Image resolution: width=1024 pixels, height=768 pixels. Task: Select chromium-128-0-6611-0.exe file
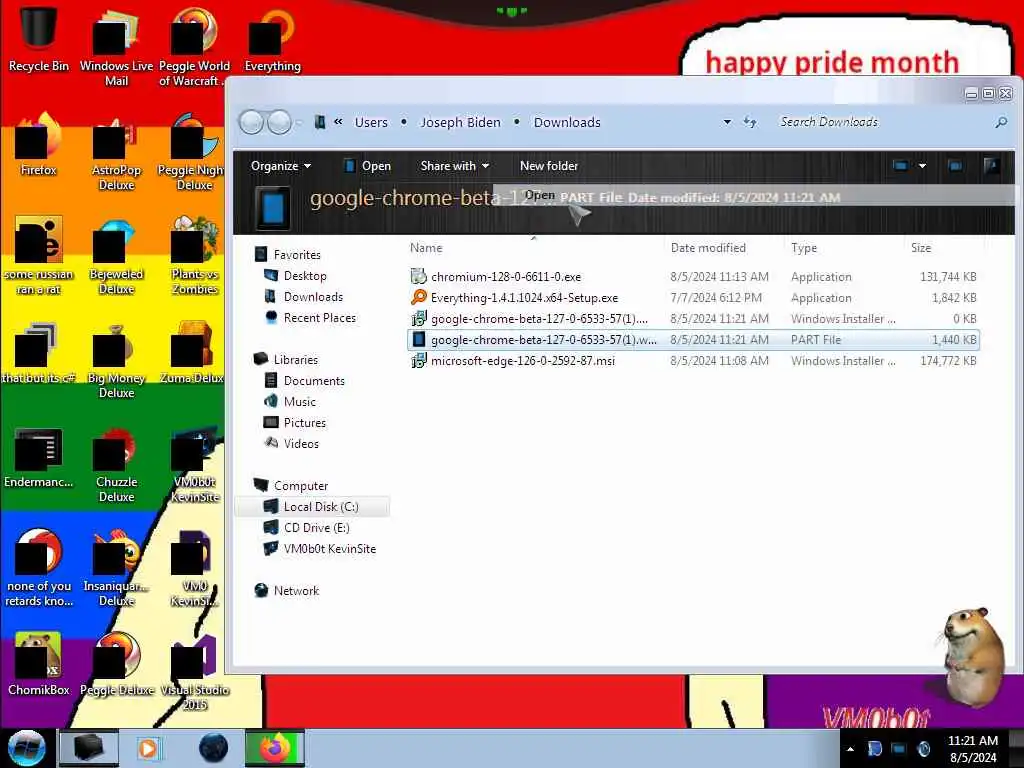click(x=693, y=277)
